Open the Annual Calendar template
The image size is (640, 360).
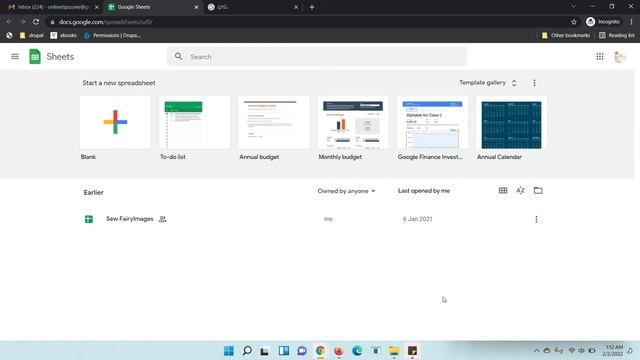(x=511, y=122)
